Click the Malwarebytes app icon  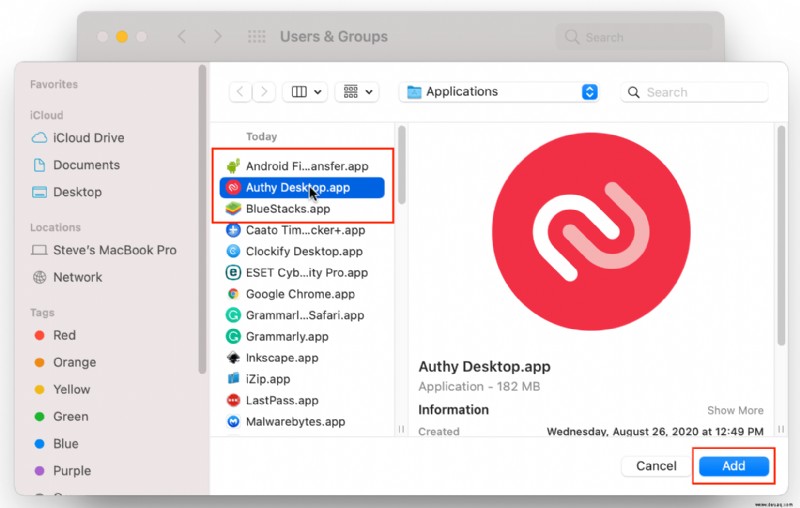pos(233,422)
